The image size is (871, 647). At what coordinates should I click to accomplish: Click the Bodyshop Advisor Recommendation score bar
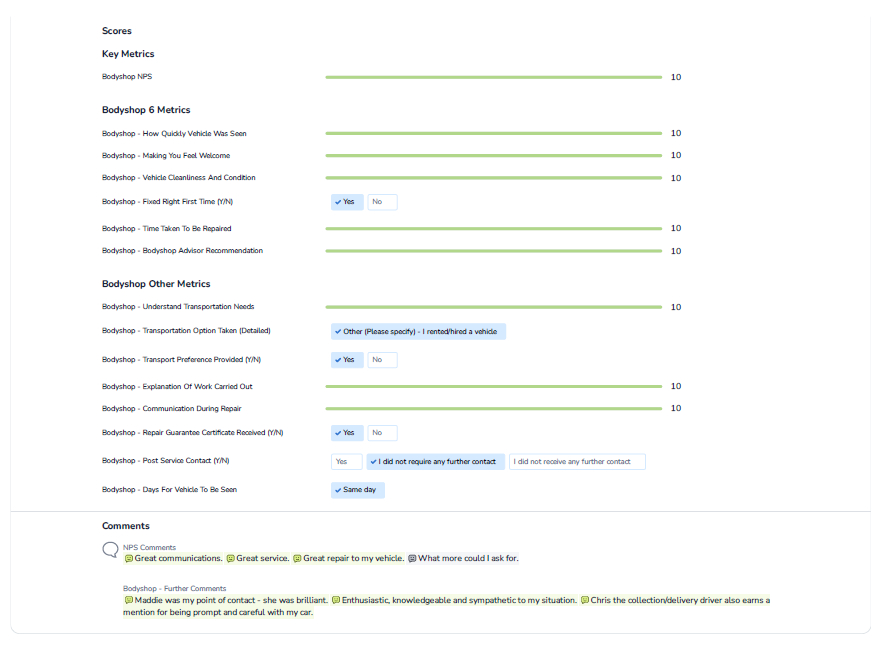point(493,251)
